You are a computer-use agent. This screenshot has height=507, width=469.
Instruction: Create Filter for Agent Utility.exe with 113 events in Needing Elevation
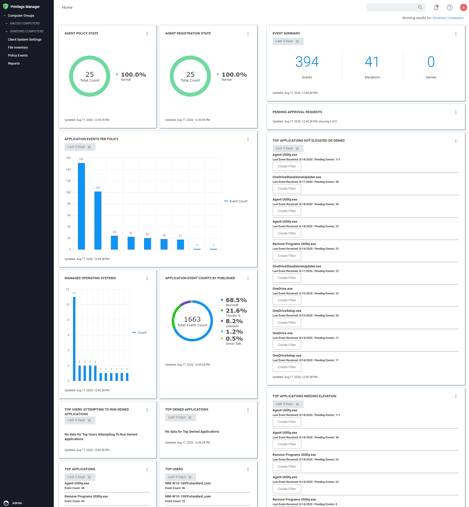287,422
